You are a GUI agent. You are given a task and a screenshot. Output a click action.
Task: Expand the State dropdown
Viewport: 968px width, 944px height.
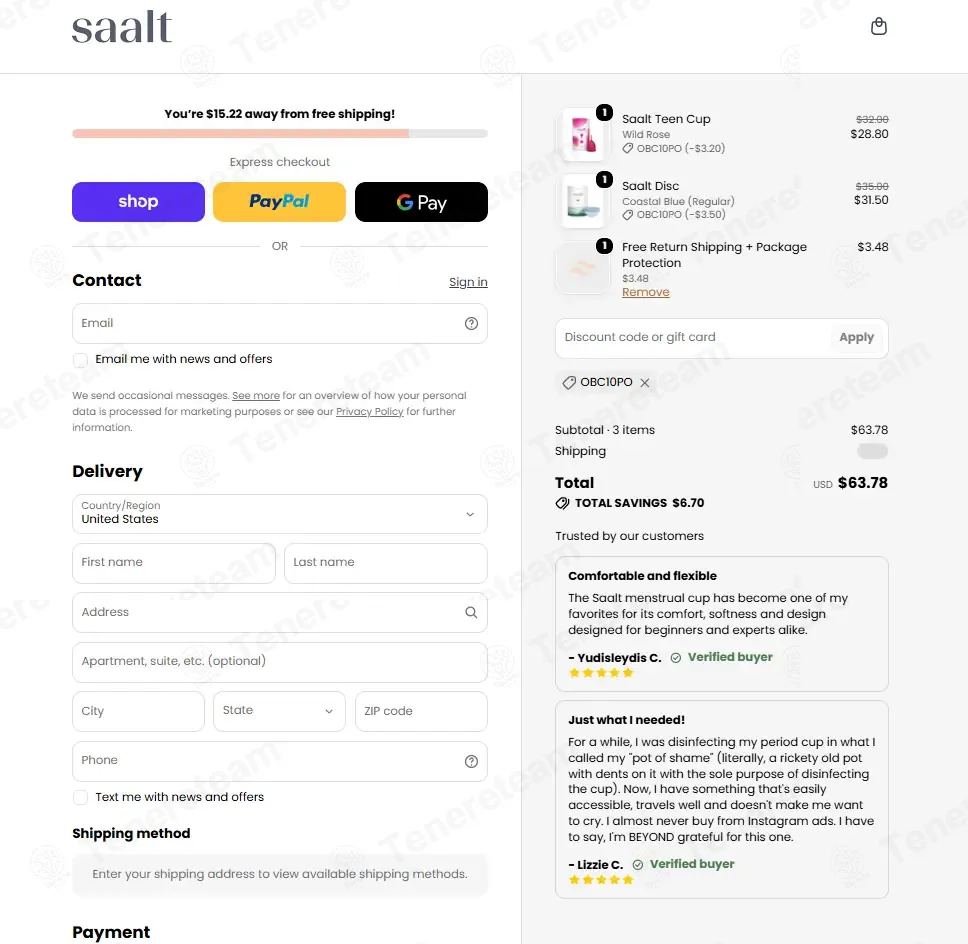coord(279,711)
